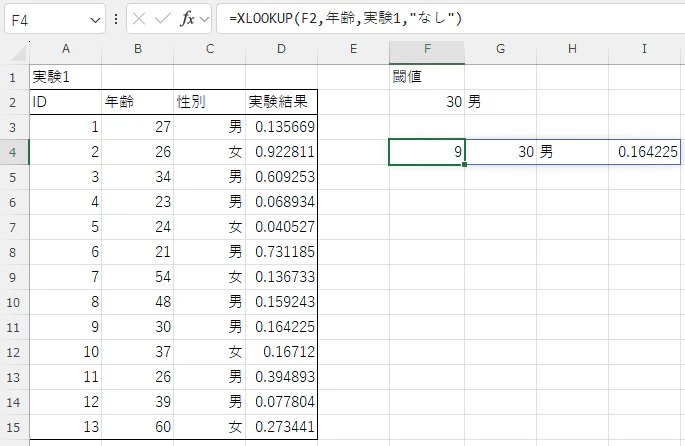Click age value 54
Screen dimensions: 685x446
pos(138,277)
